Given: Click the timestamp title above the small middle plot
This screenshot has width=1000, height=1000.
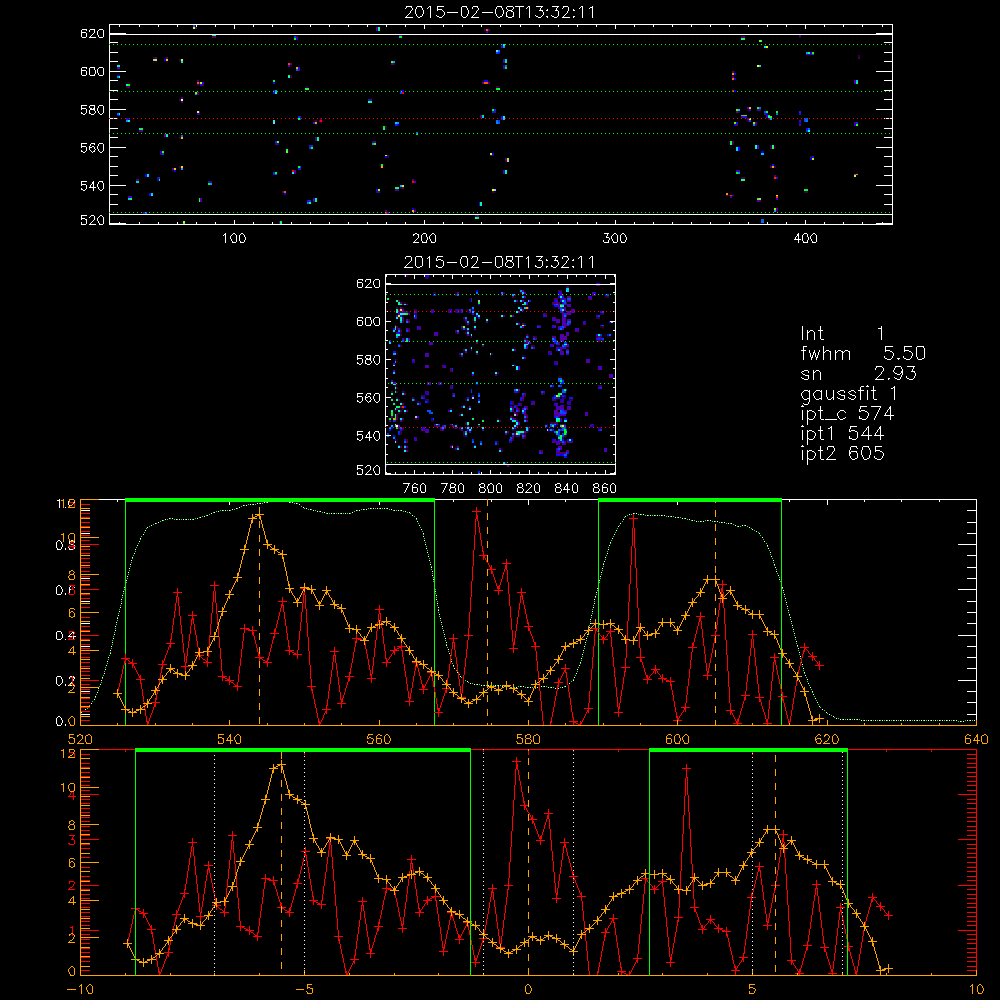Looking at the screenshot, I should 500,262.
